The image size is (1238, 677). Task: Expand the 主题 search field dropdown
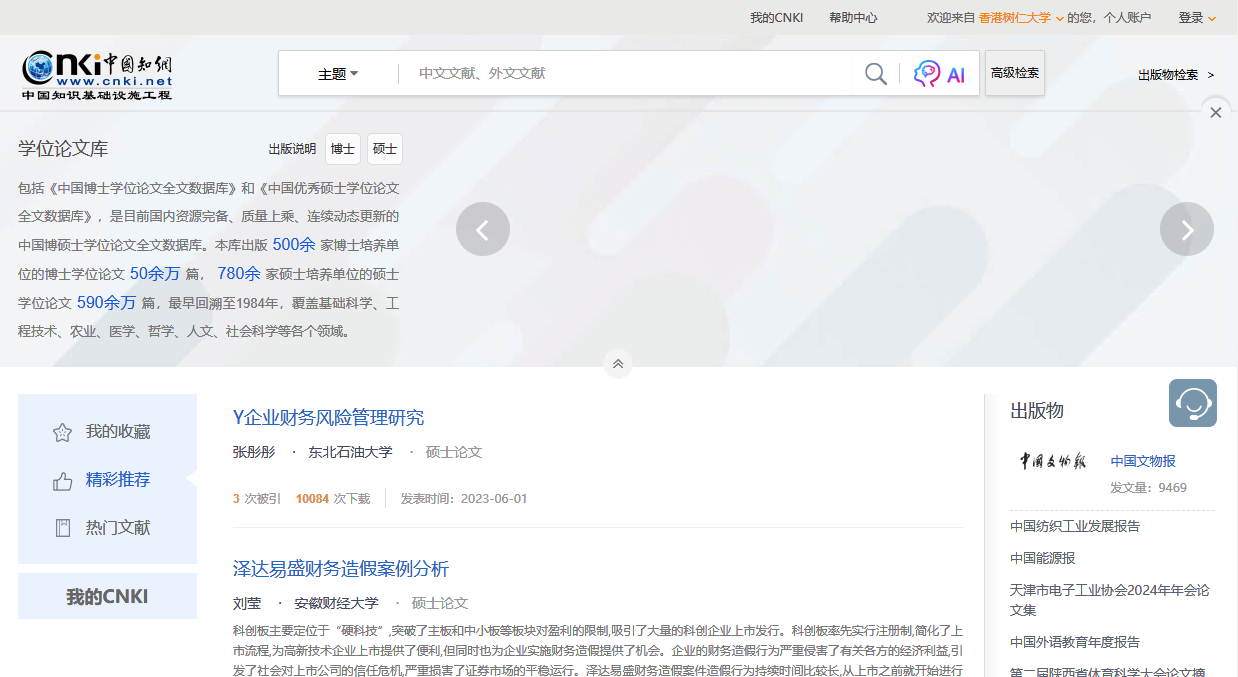tap(338, 74)
